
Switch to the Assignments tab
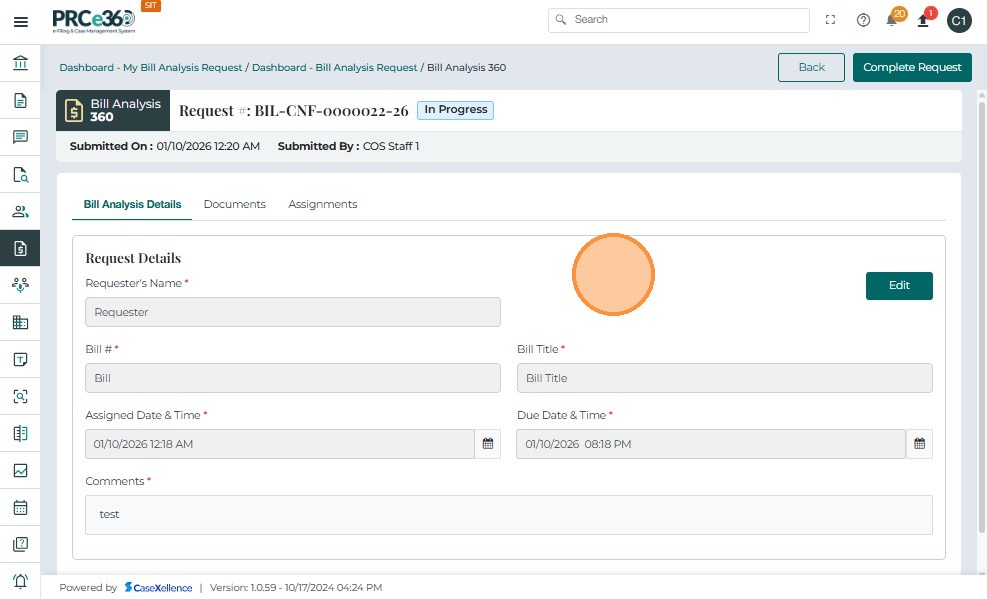pos(322,204)
